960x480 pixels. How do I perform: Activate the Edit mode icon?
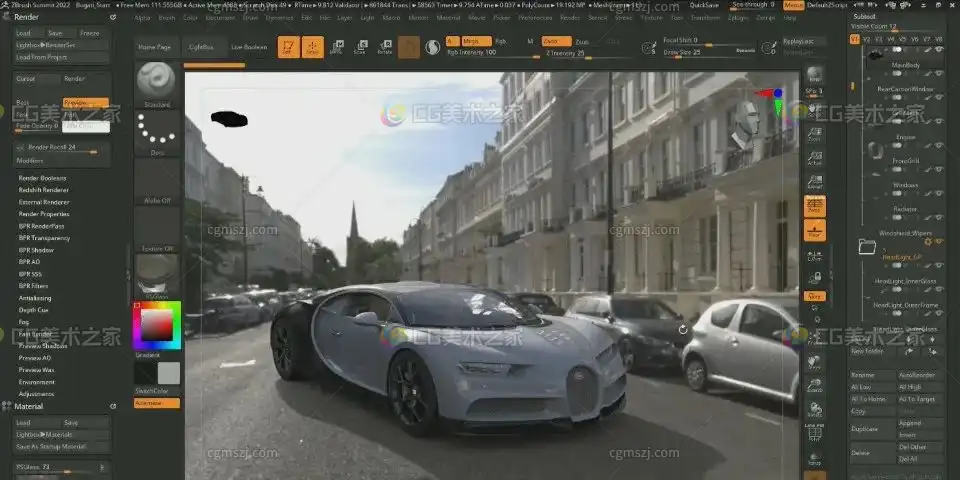click(288, 47)
